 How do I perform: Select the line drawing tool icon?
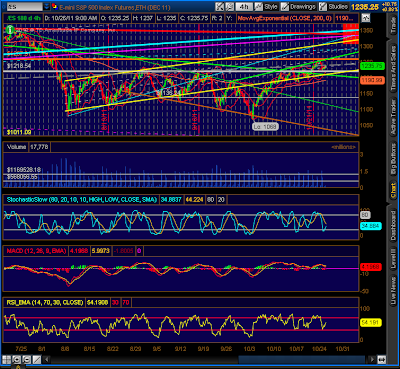click(36, 360)
